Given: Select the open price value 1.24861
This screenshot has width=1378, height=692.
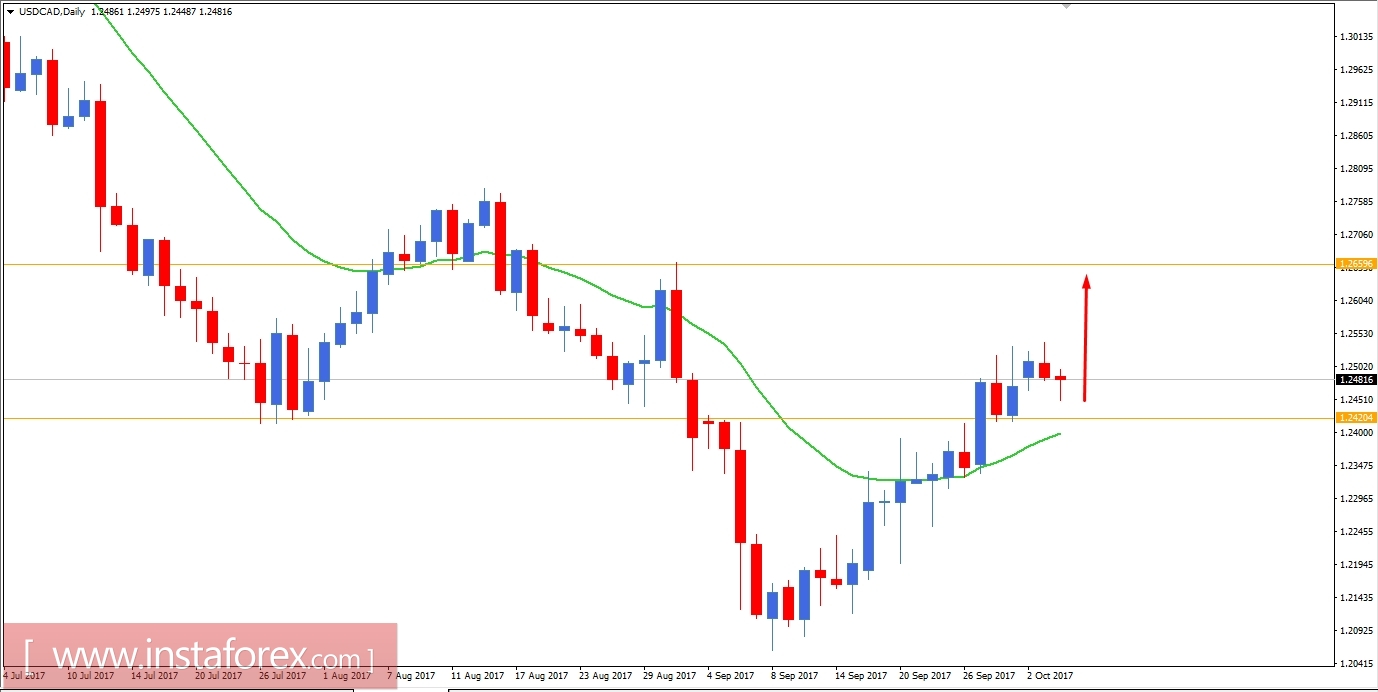Looking at the screenshot, I should 107,11.
